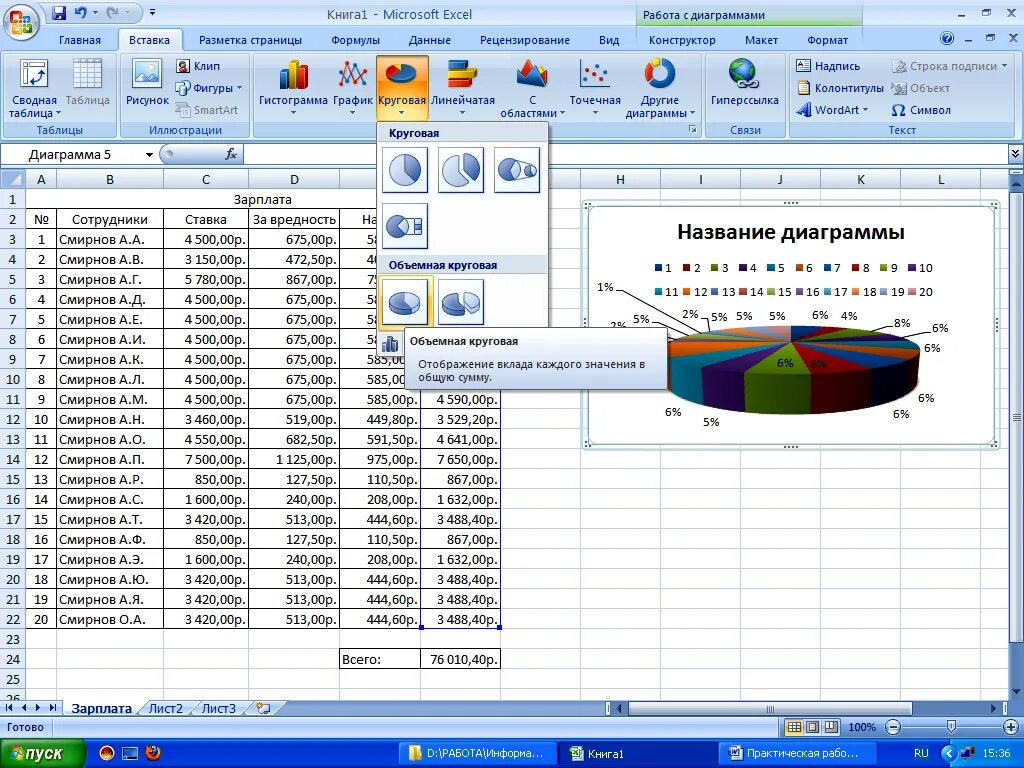Image resolution: width=1024 pixels, height=768 pixels.
Task: Open the Макет chart tab
Action: coord(761,40)
